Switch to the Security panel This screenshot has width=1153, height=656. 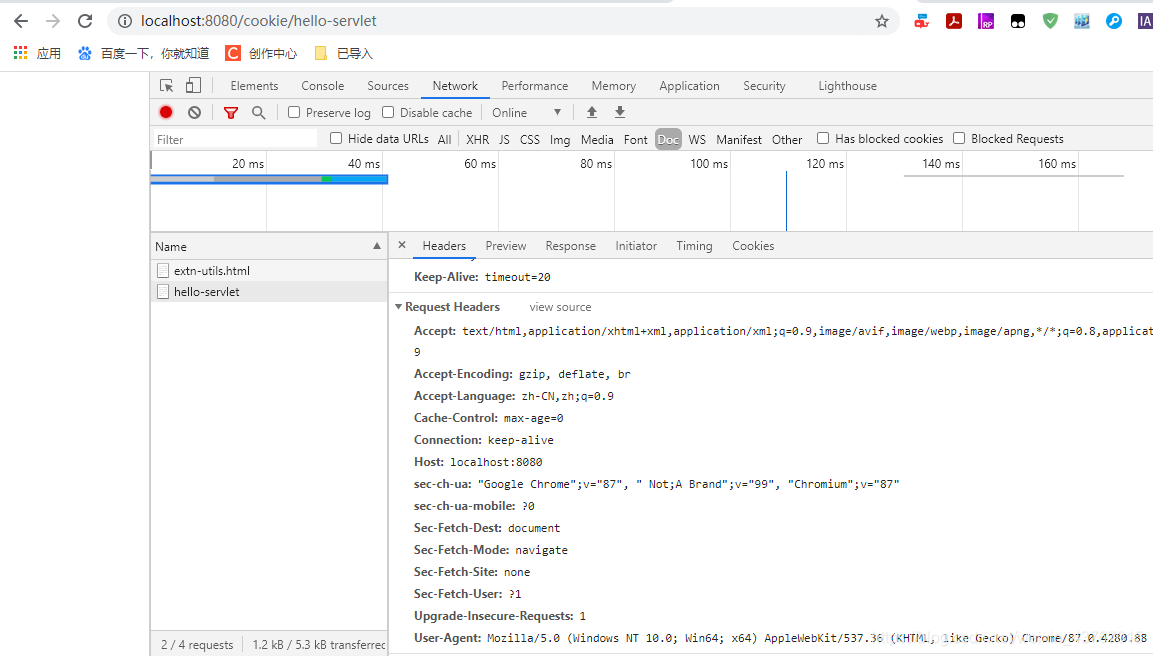[x=764, y=86]
